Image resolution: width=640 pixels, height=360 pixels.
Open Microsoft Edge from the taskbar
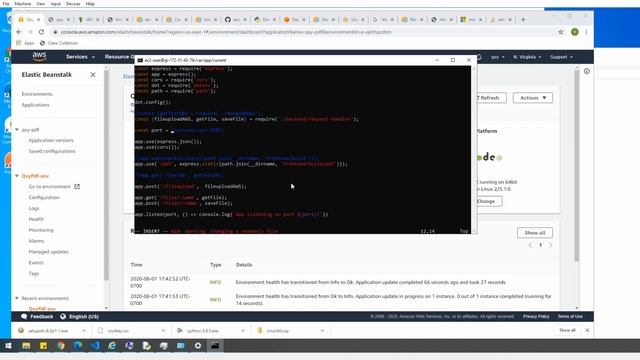pos(78,346)
